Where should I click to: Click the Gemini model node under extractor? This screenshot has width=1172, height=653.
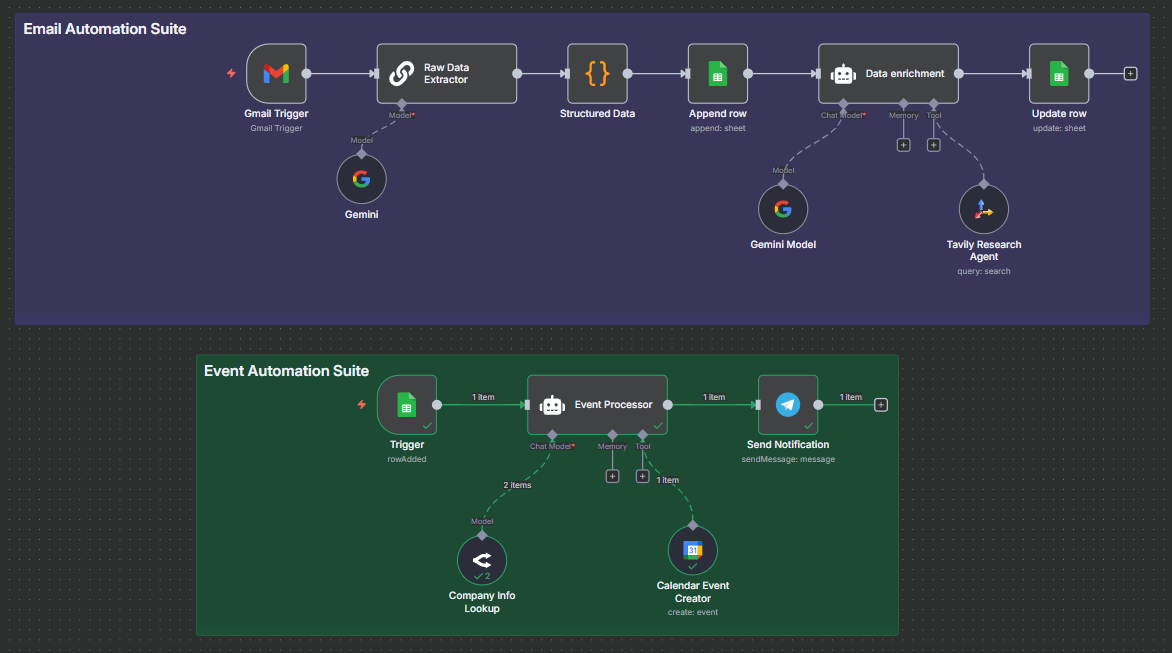coord(361,180)
